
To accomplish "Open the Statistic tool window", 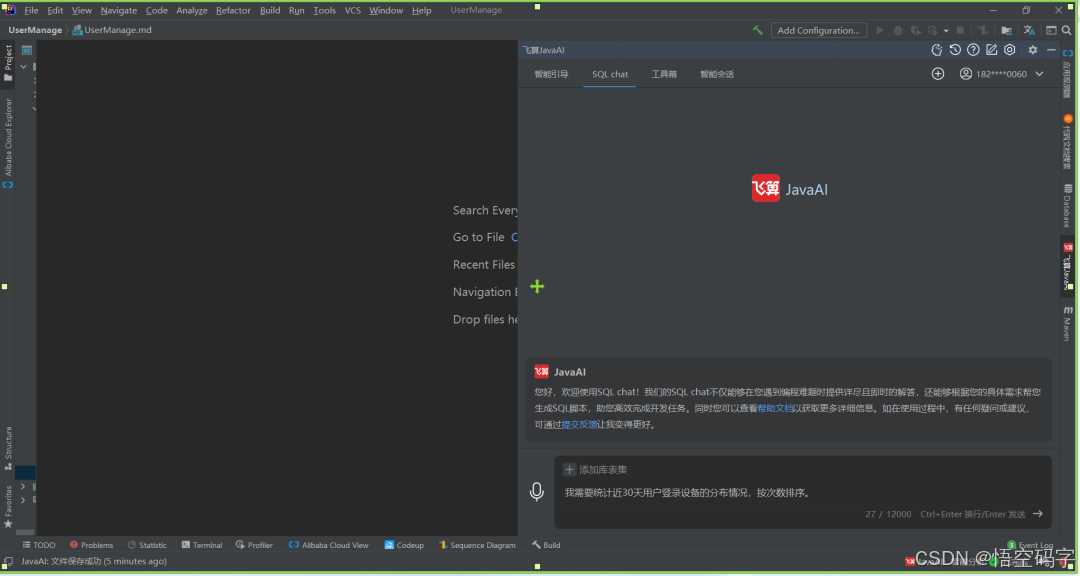I will (147, 545).
